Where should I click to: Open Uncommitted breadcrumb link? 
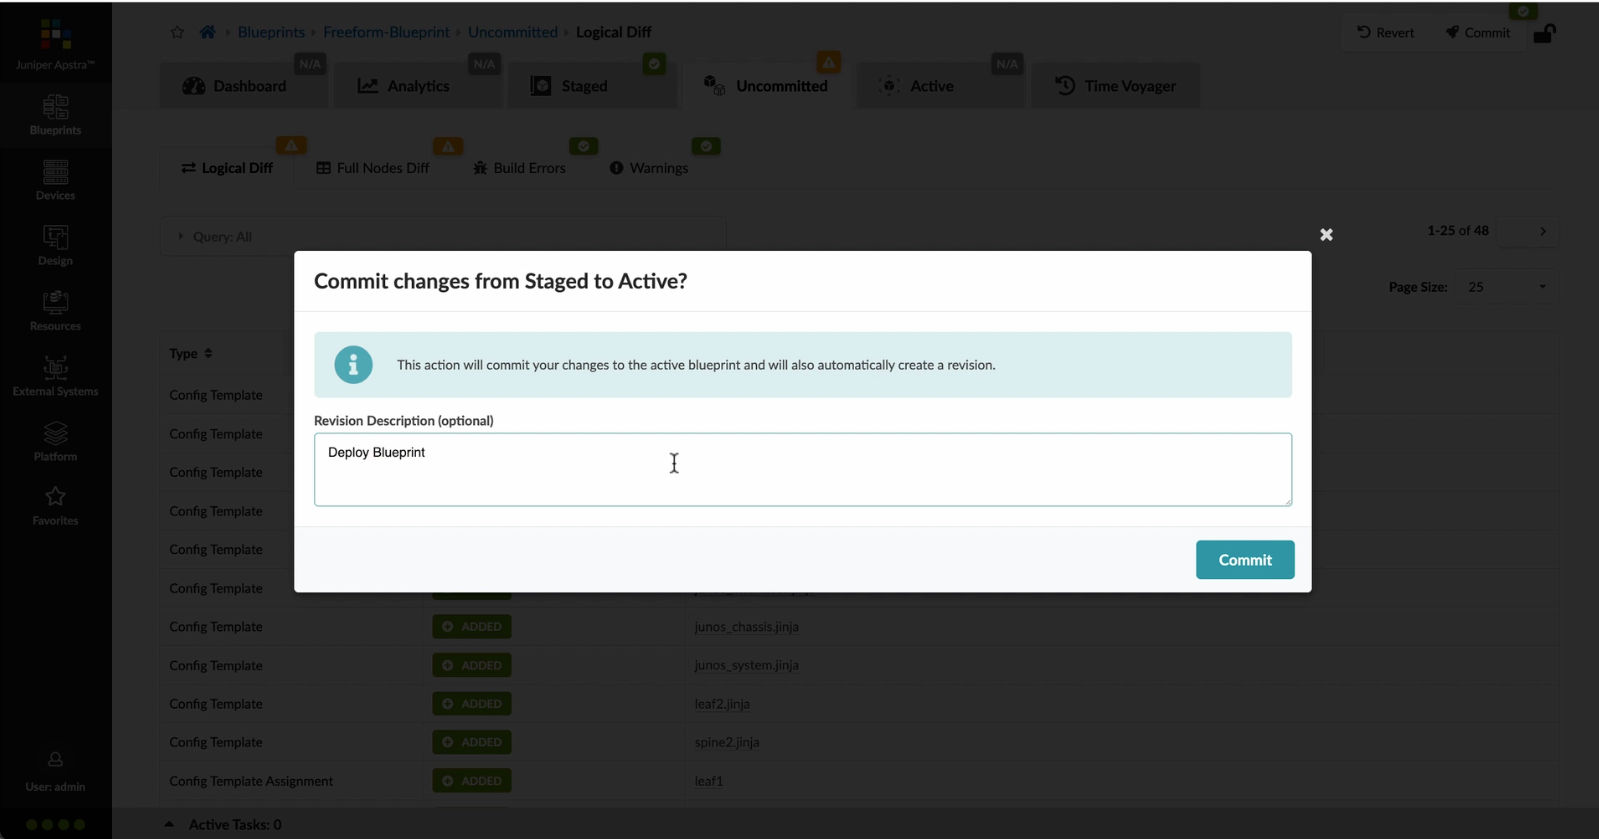coord(513,32)
